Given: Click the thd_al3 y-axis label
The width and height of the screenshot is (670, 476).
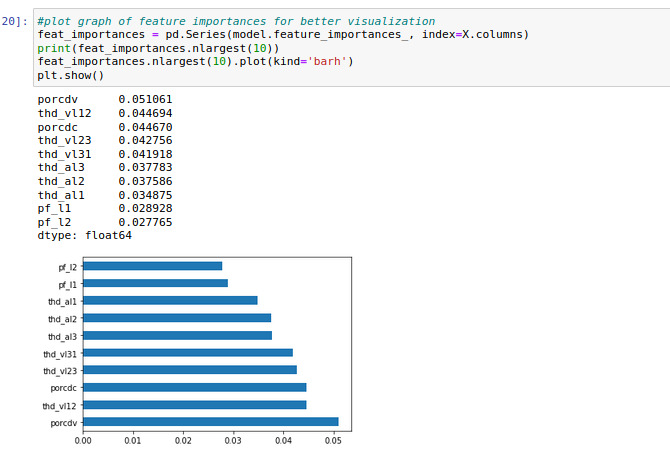Looking at the screenshot, I should coord(61,336).
